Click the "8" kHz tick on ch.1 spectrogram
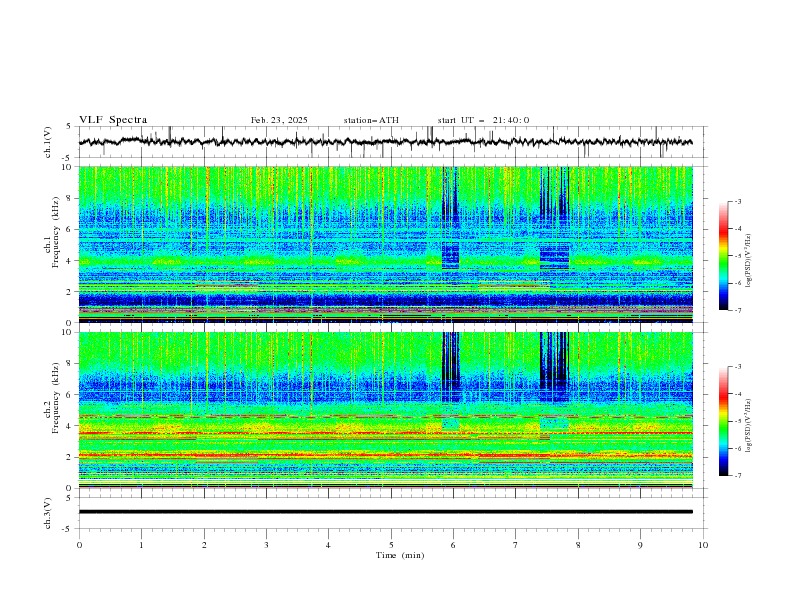792x612 pixels. pyautogui.click(x=70, y=198)
